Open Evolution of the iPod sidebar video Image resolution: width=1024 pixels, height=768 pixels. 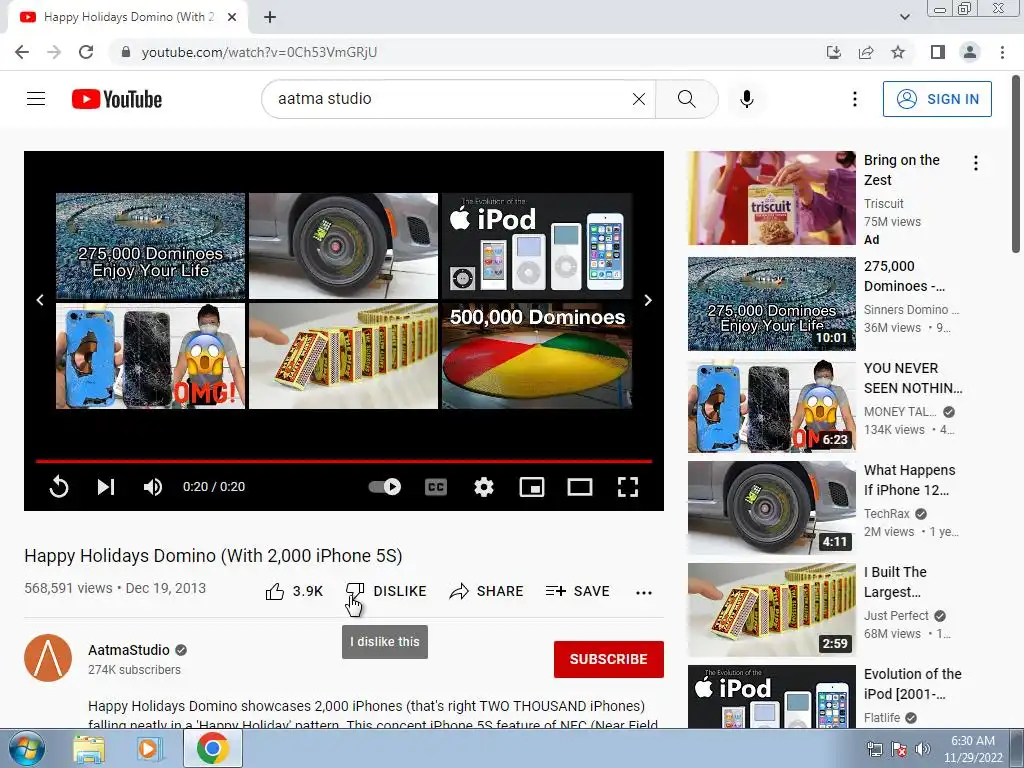click(x=771, y=696)
